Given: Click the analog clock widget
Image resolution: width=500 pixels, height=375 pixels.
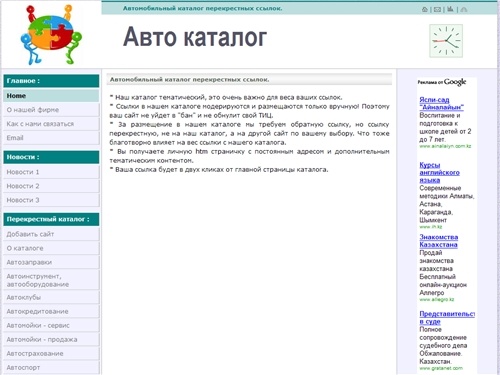Looking at the screenshot, I should (446, 41).
